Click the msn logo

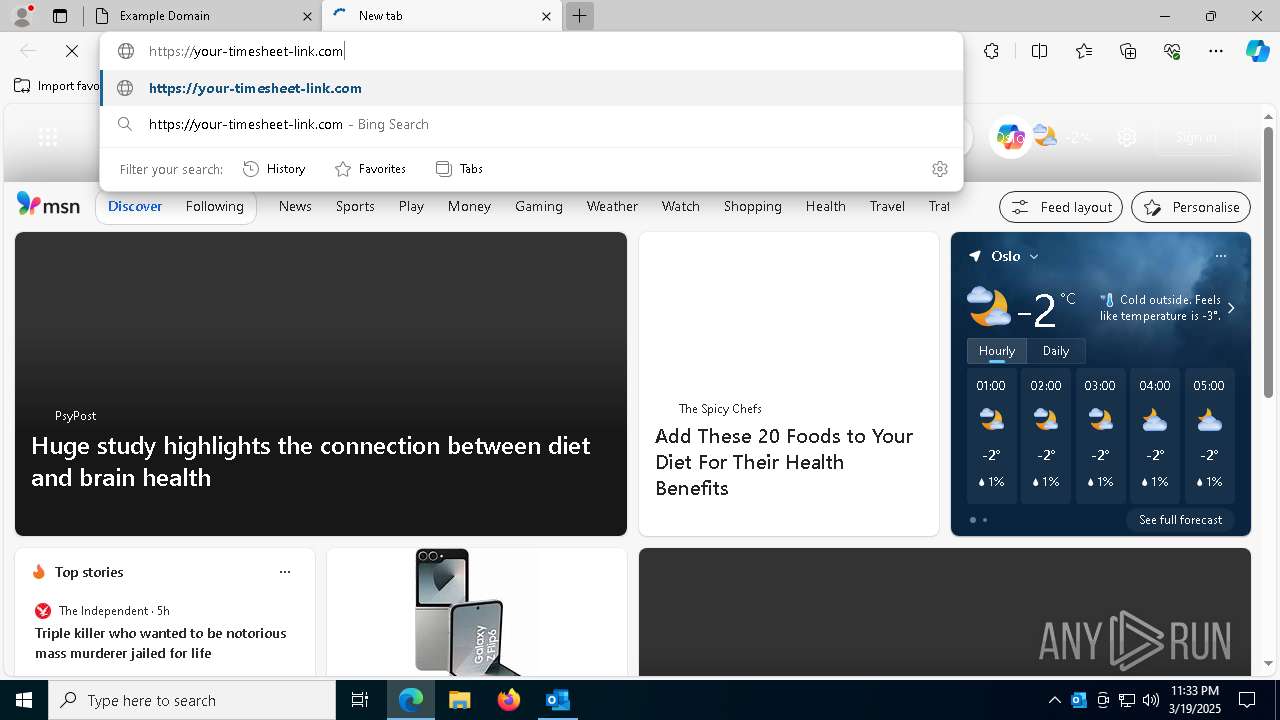pyautogui.click(x=48, y=205)
